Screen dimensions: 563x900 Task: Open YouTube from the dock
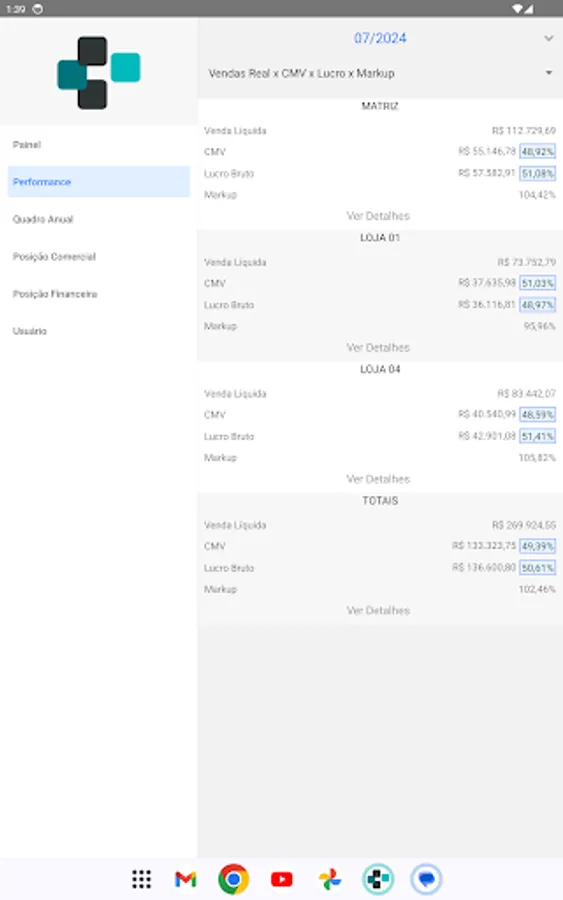[281, 879]
